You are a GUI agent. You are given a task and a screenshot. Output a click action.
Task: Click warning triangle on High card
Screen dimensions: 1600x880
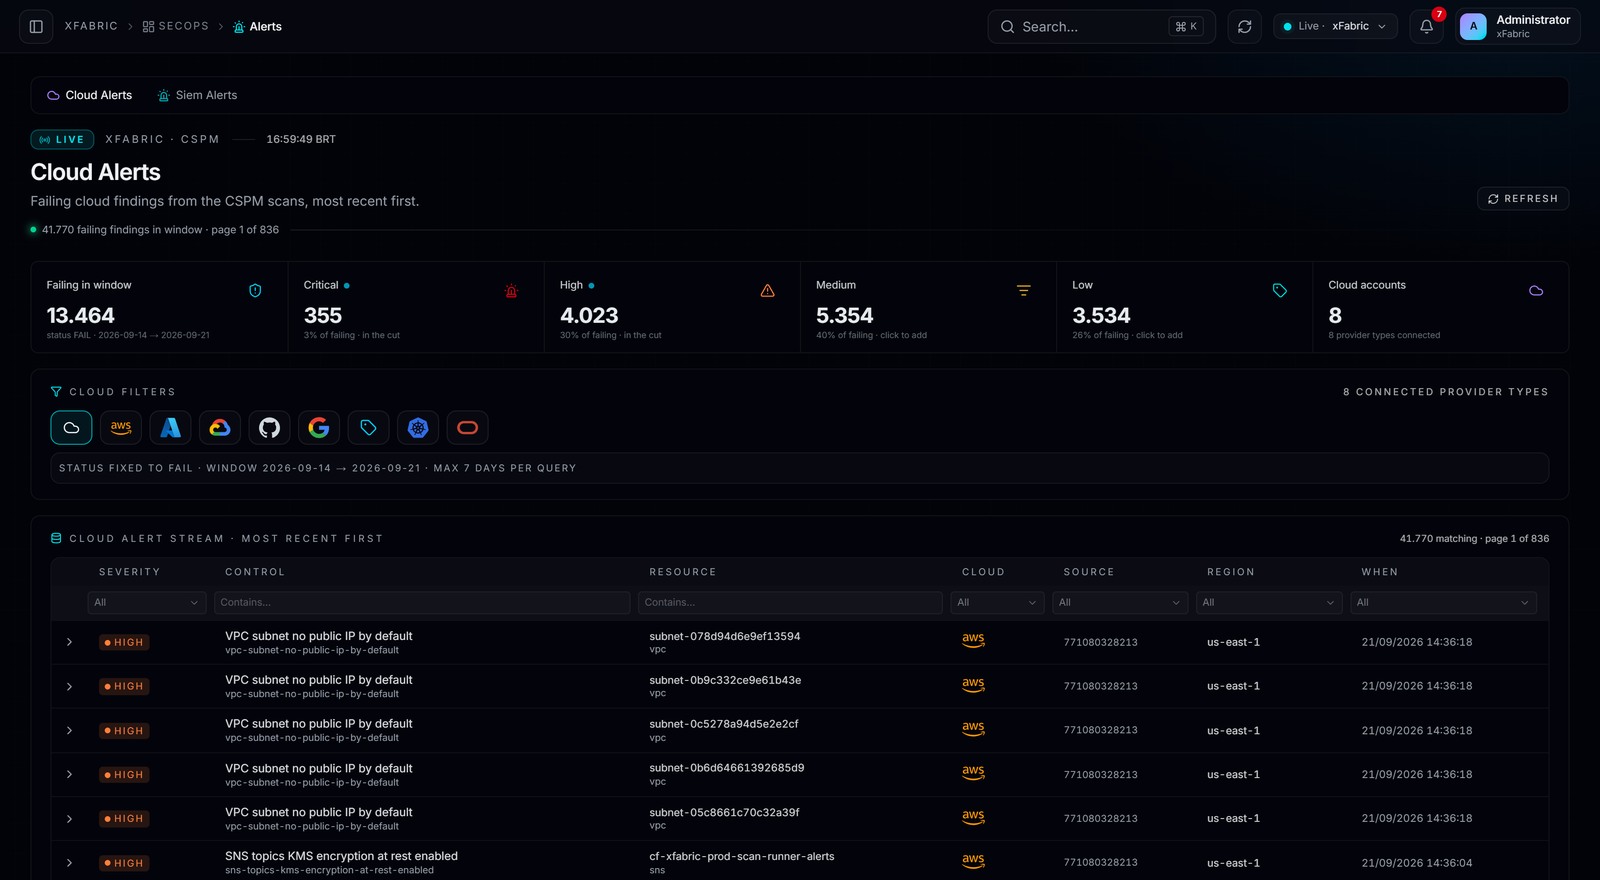tap(767, 291)
